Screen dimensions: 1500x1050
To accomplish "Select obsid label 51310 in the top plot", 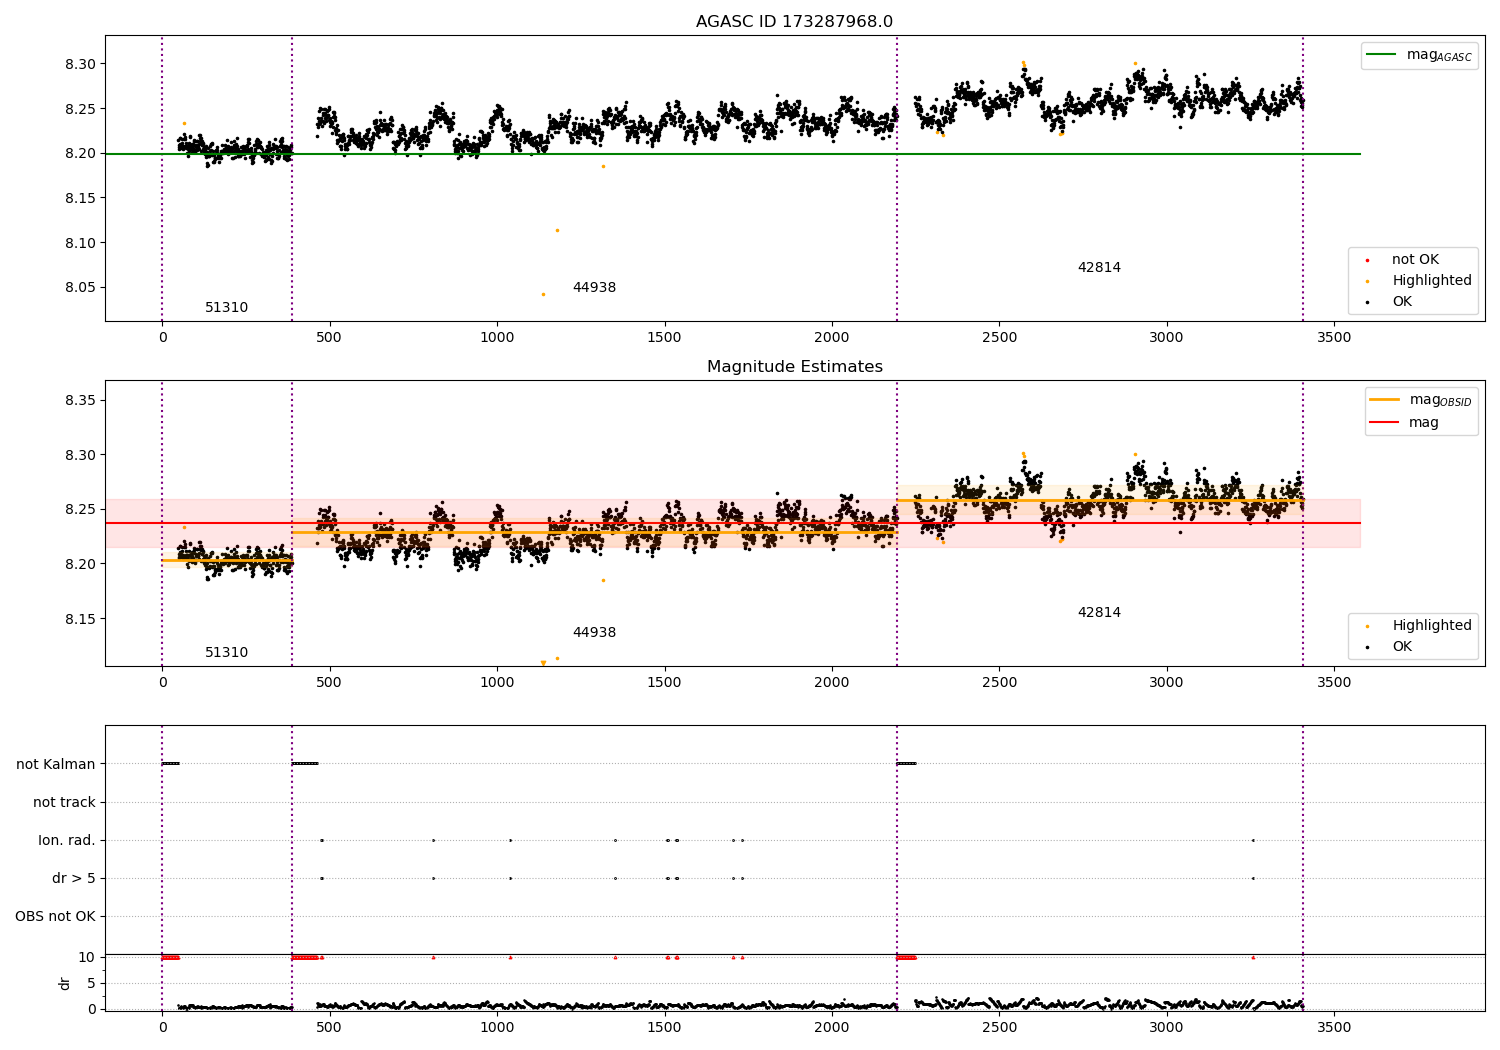I will point(226,308).
